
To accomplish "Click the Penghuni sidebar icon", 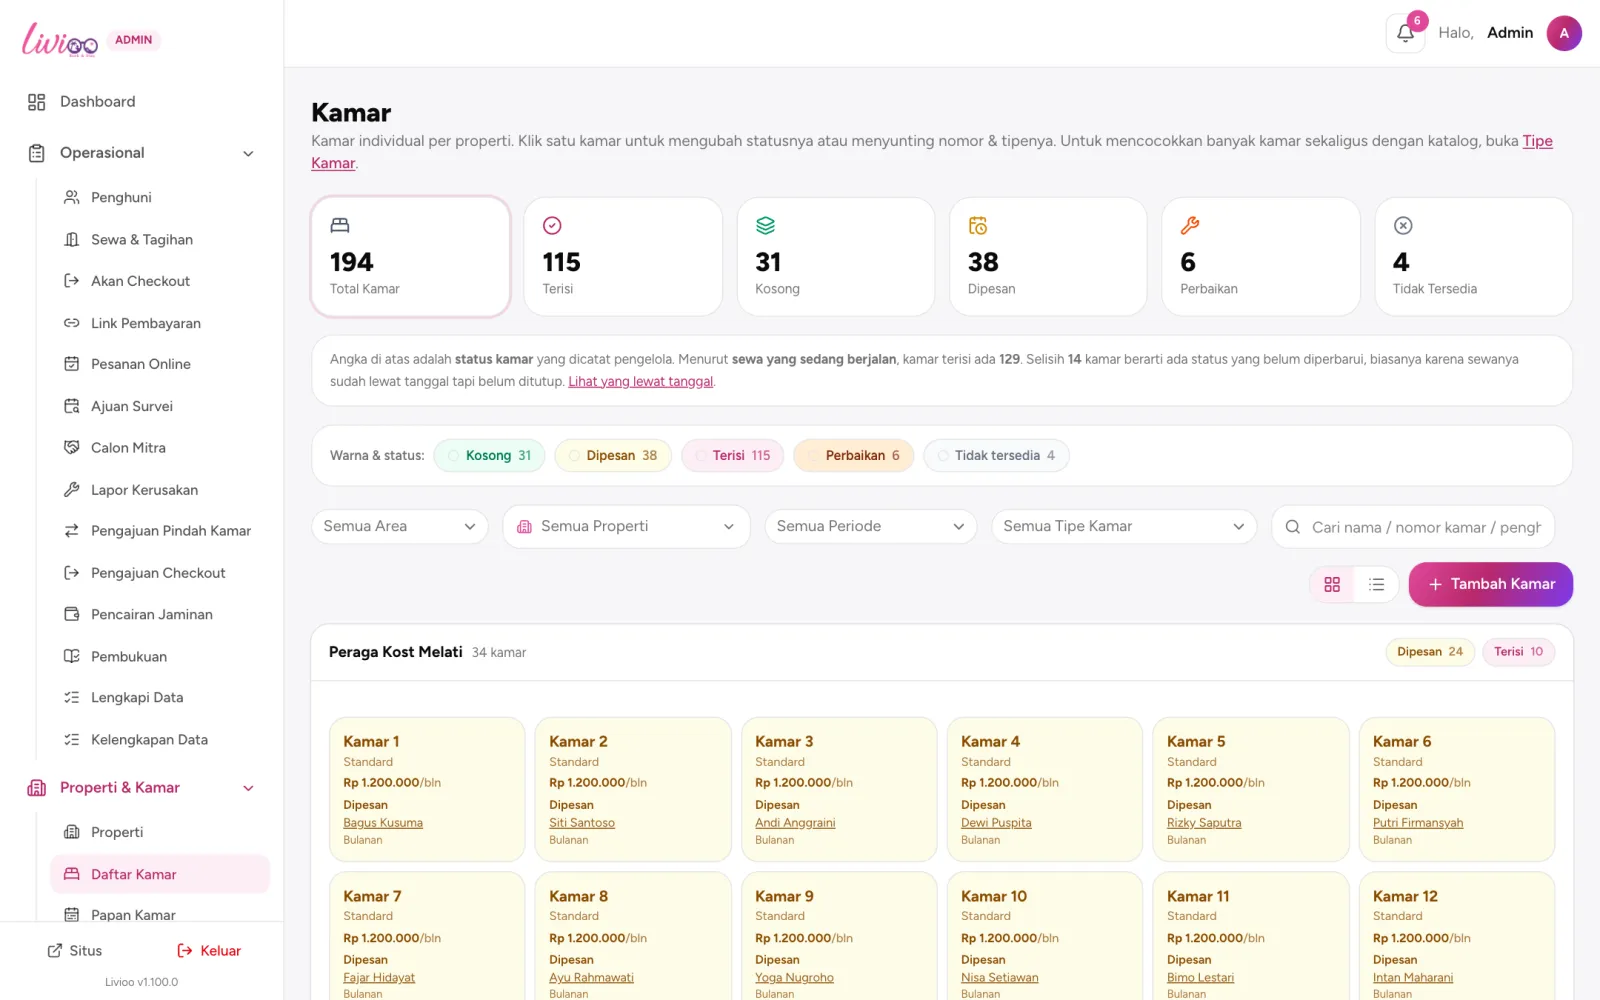I will coord(72,197).
